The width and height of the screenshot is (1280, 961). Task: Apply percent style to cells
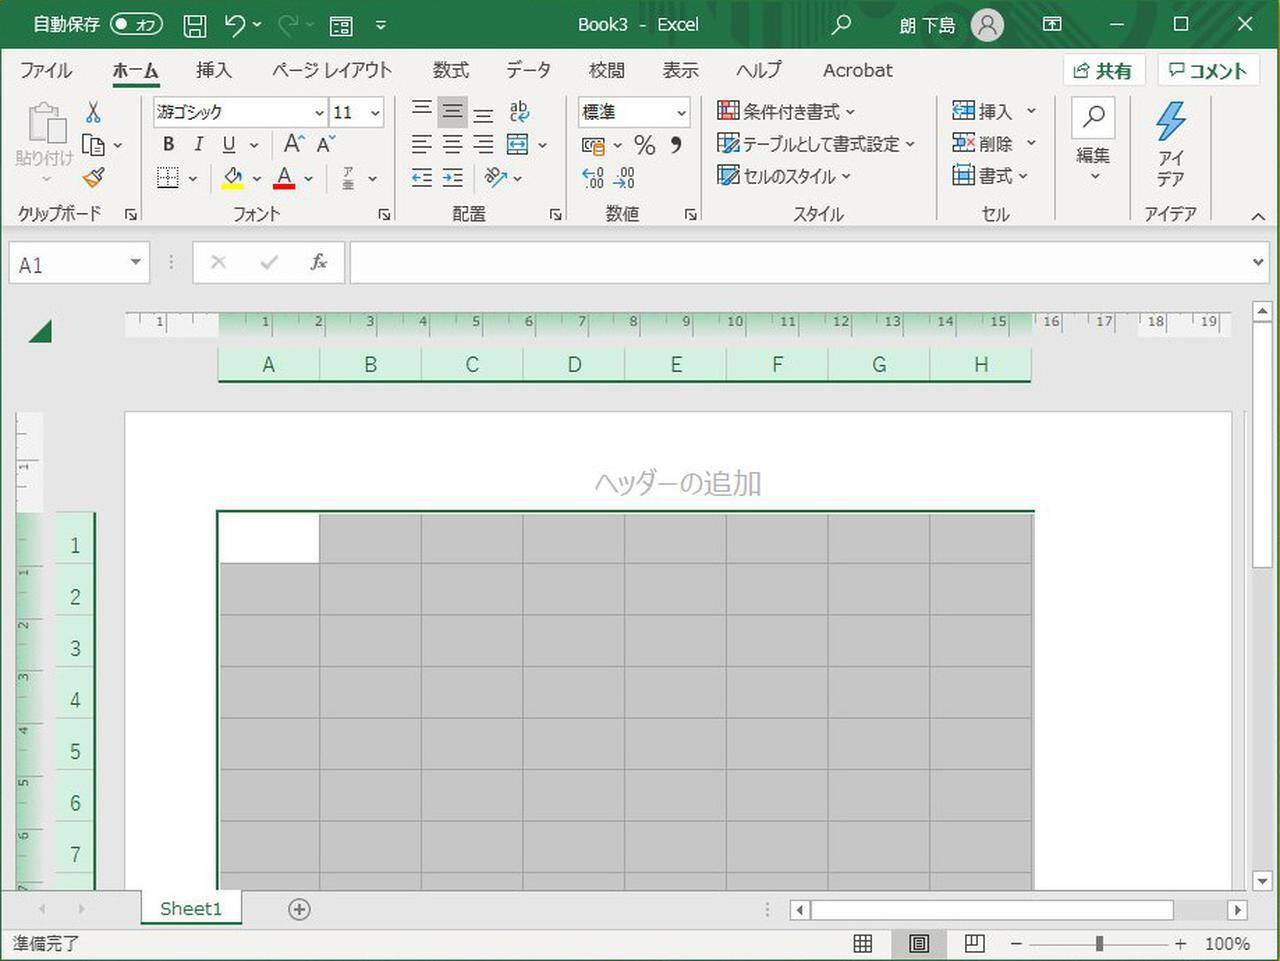tap(644, 145)
